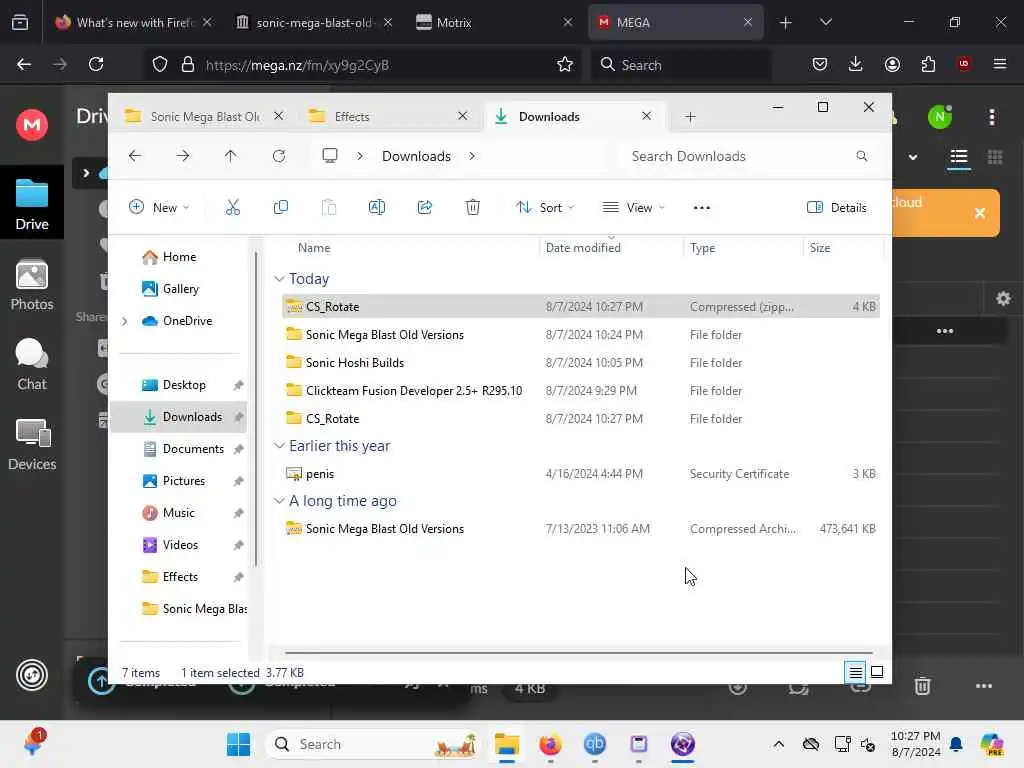1024x768 pixels.
Task: Go up one folder level in Explorer
Action: pos(231,156)
